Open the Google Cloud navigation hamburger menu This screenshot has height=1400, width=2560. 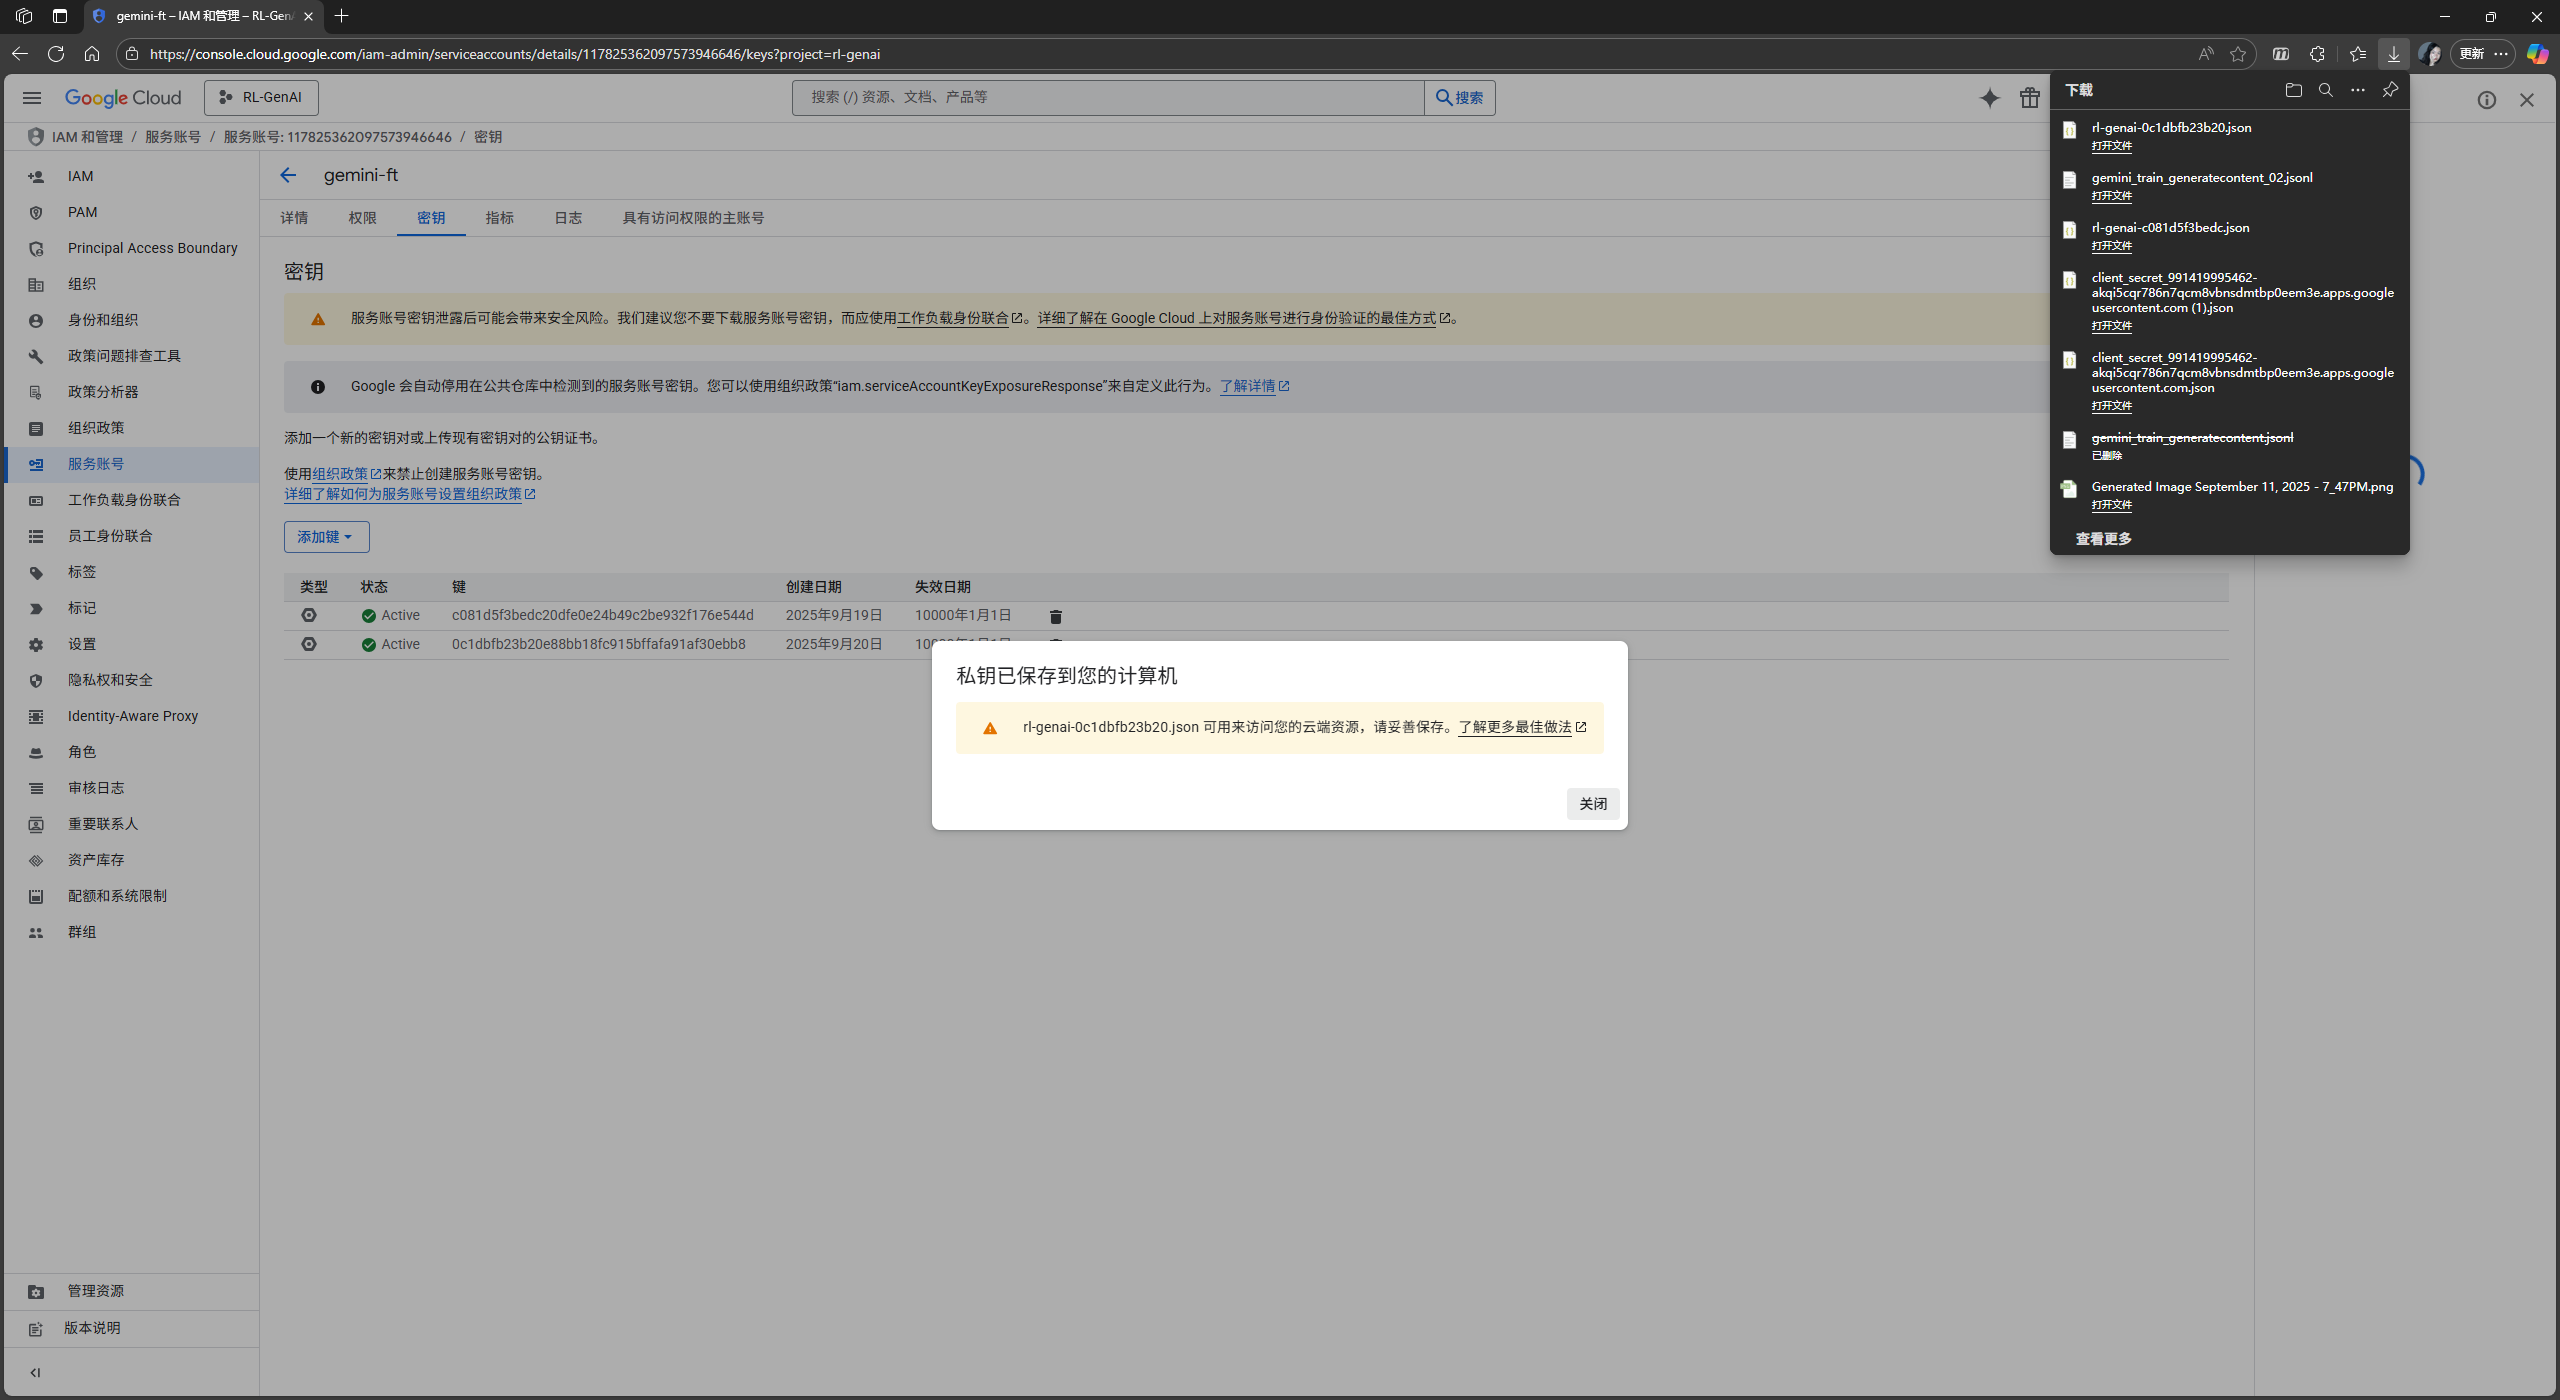pos(32,97)
